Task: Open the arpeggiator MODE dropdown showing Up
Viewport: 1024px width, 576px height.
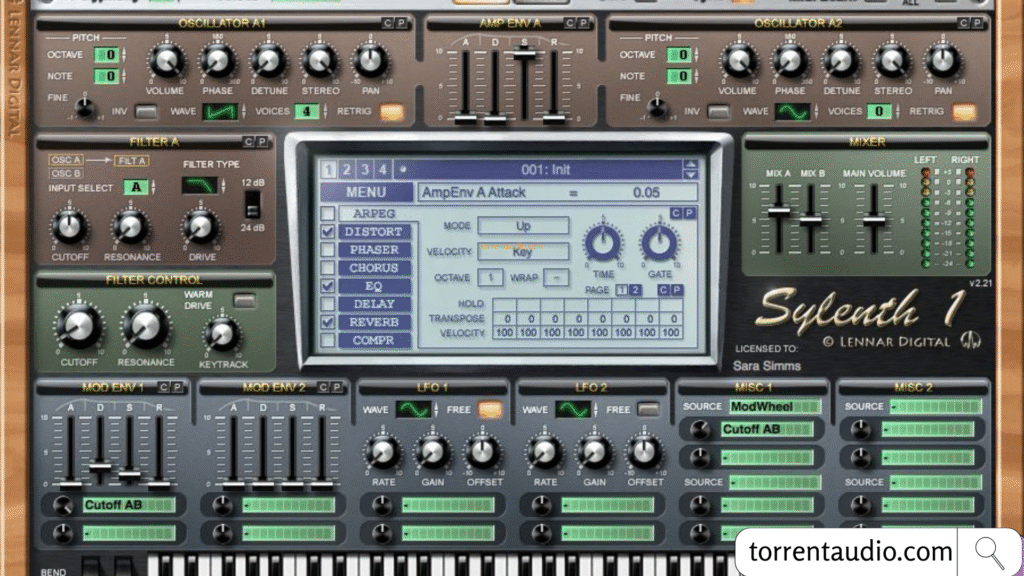Action: [x=522, y=226]
